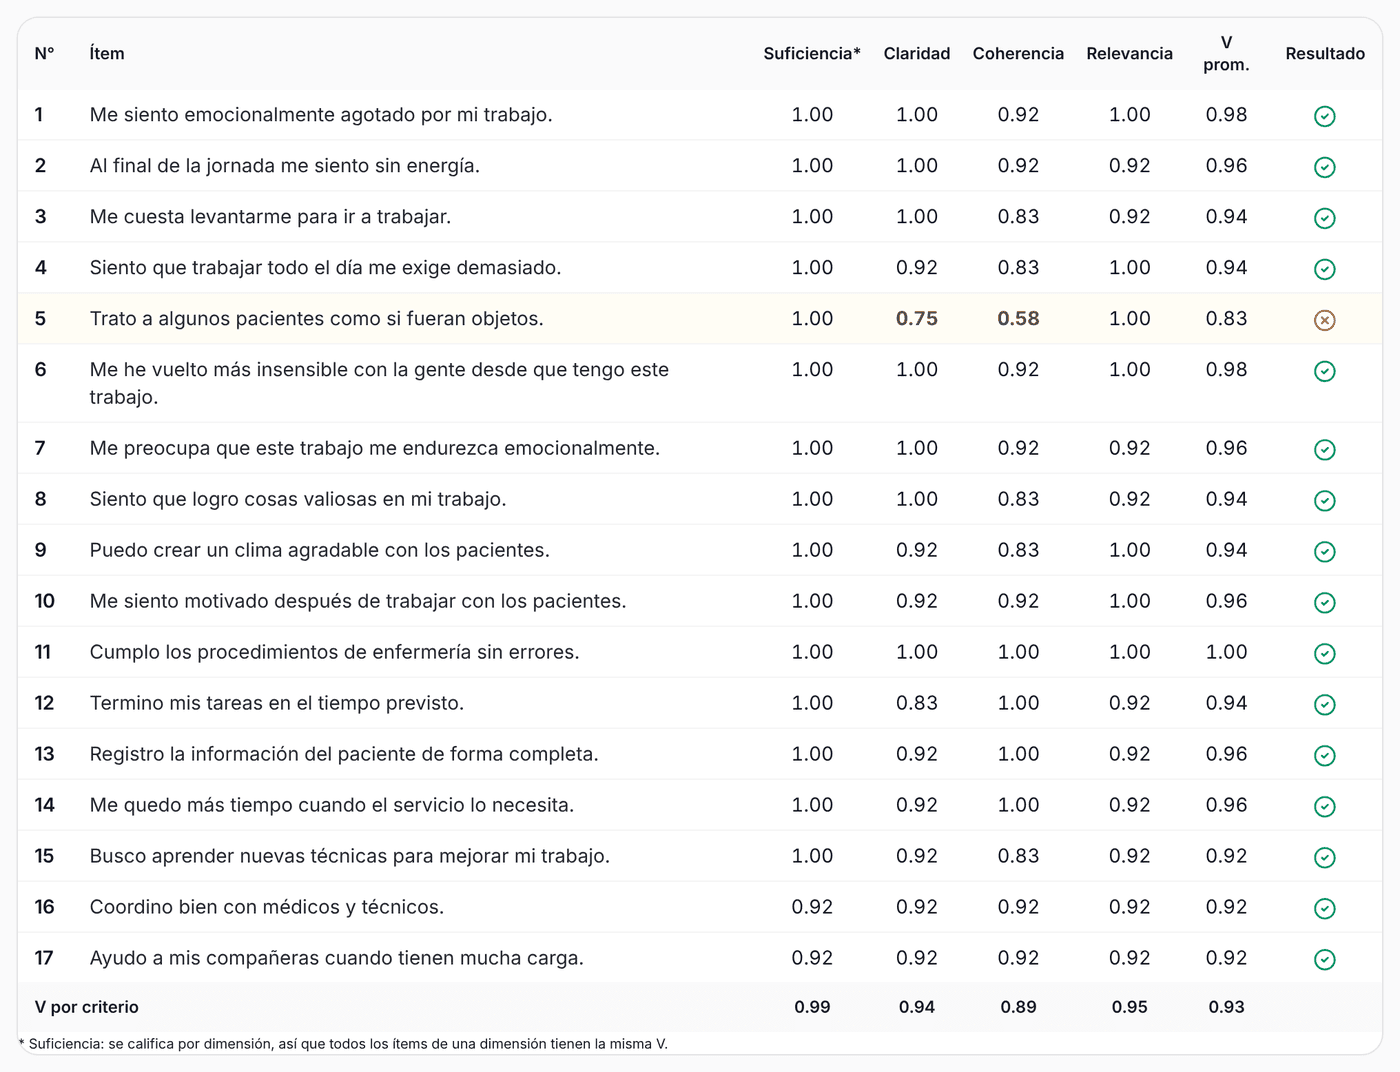Click the Claridad column header
This screenshot has height=1072, width=1400.
pyautogui.click(x=917, y=53)
